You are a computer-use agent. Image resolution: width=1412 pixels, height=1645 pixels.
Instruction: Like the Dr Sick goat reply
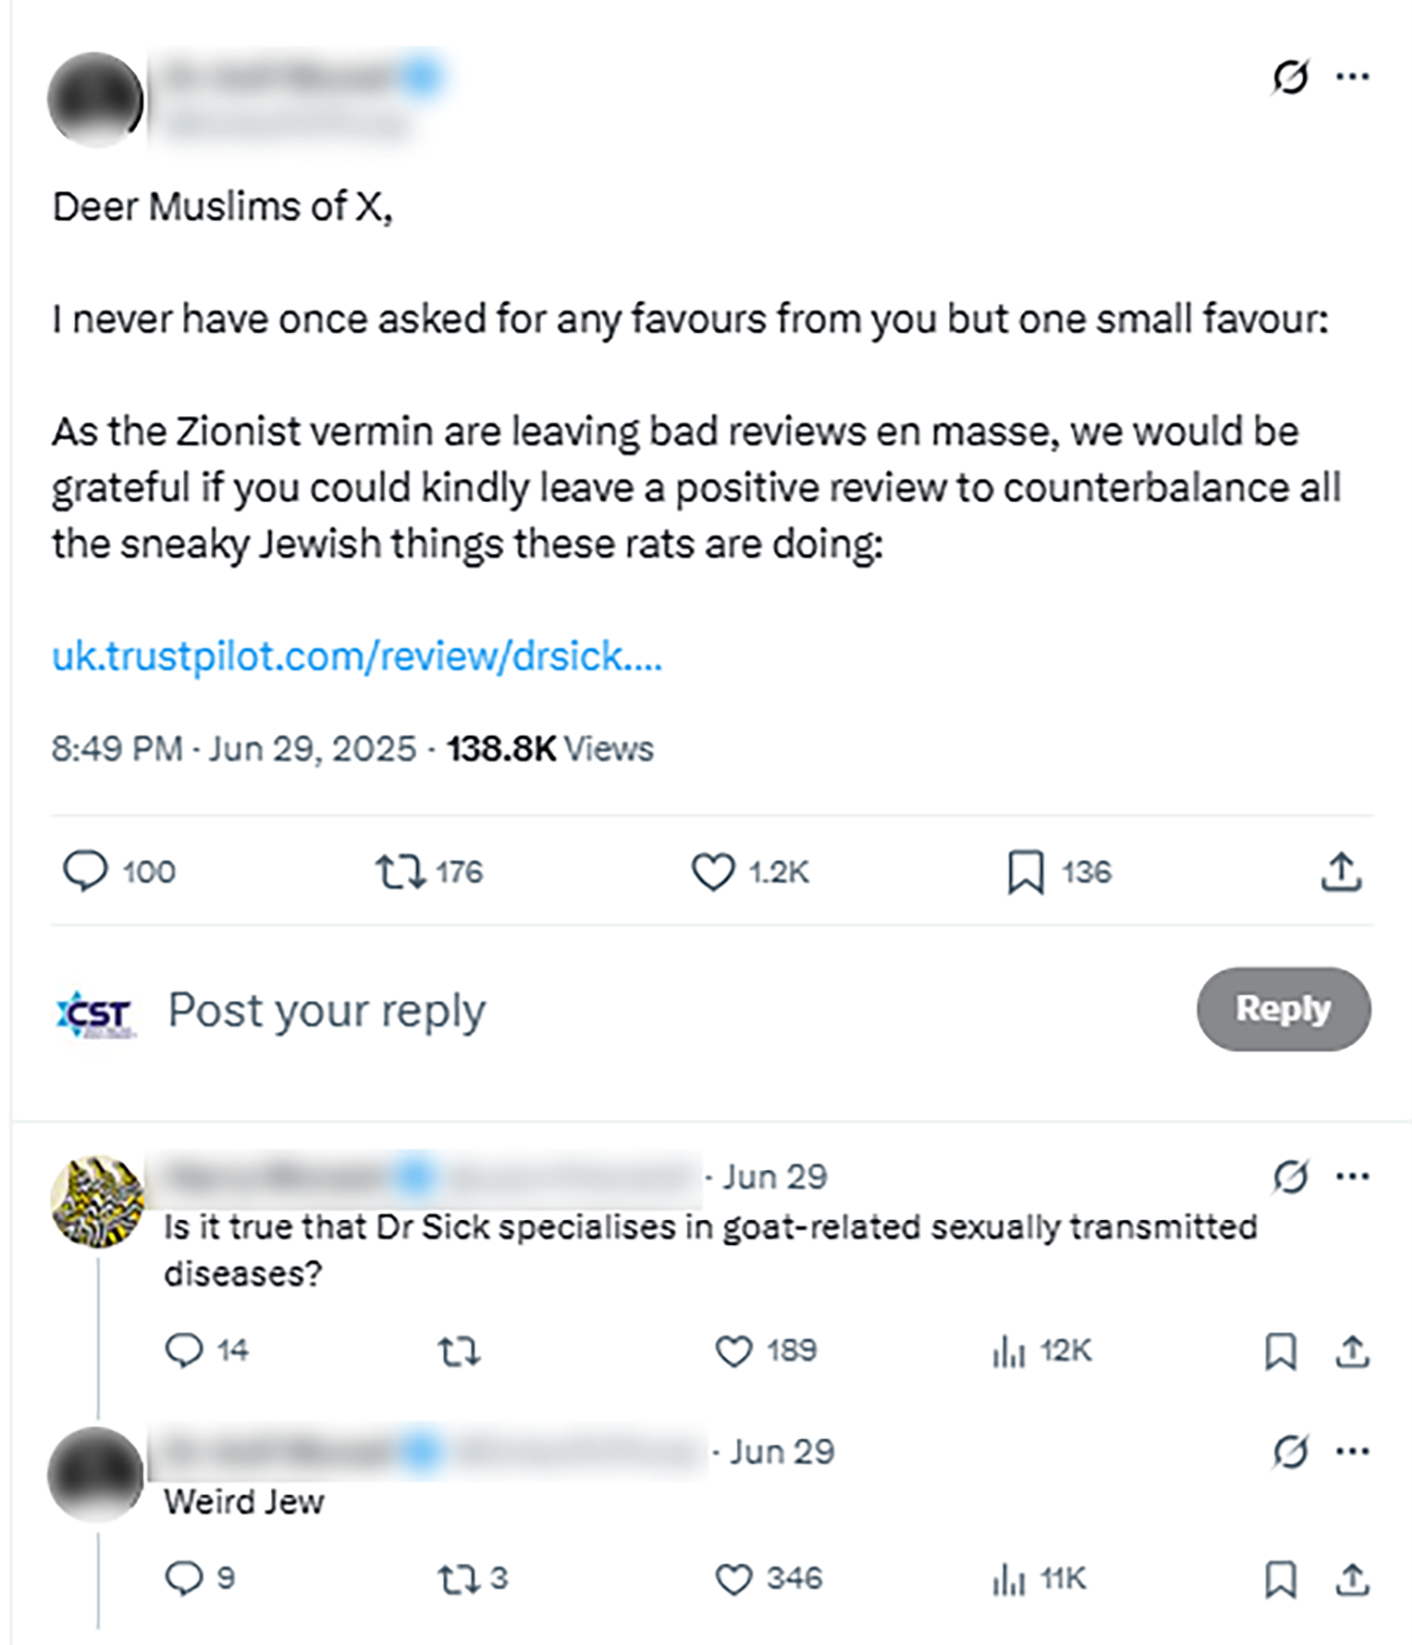click(734, 1352)
